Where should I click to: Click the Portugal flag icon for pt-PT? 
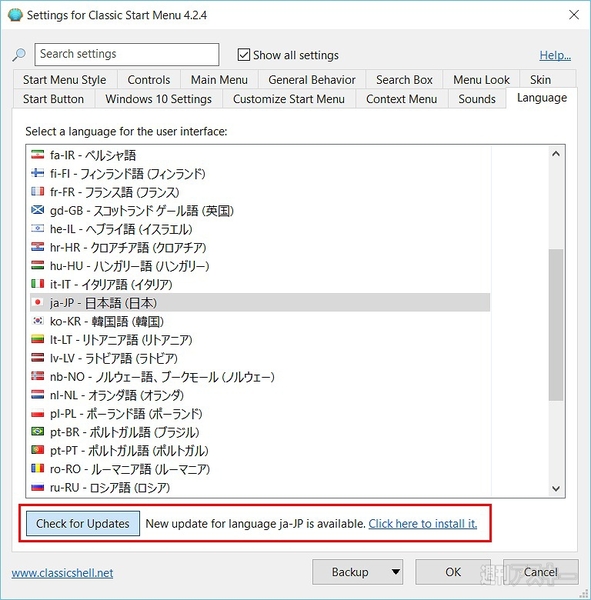[38, 450]
